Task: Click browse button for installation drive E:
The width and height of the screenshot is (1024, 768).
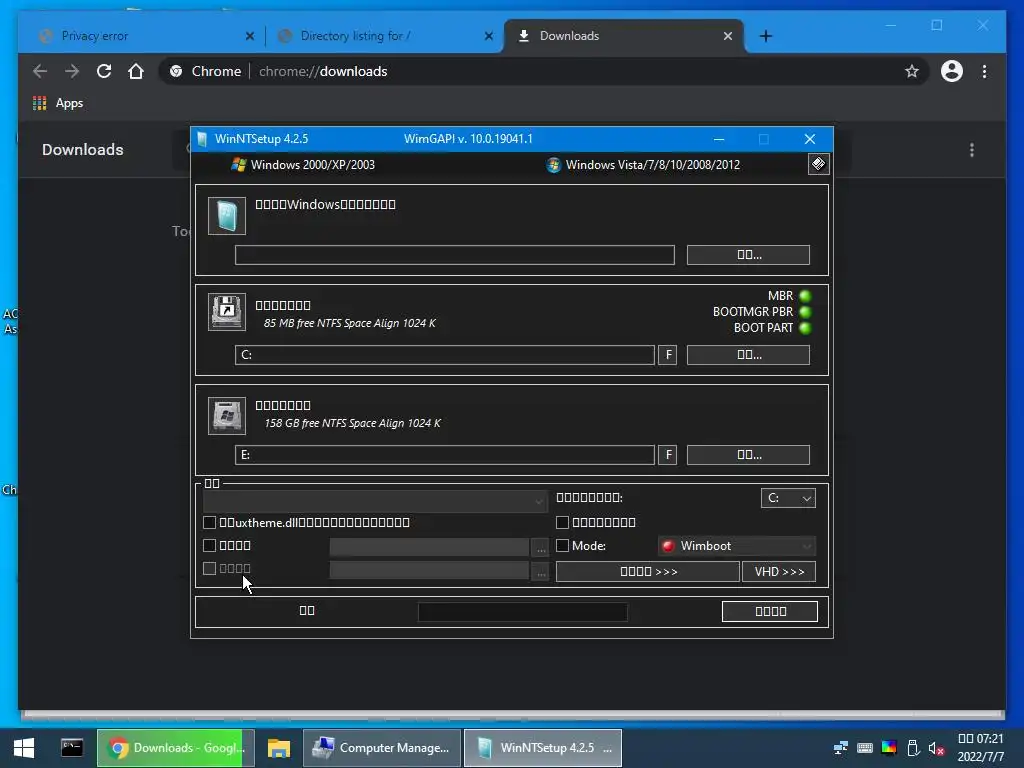Action: click(x=748, y=455)
